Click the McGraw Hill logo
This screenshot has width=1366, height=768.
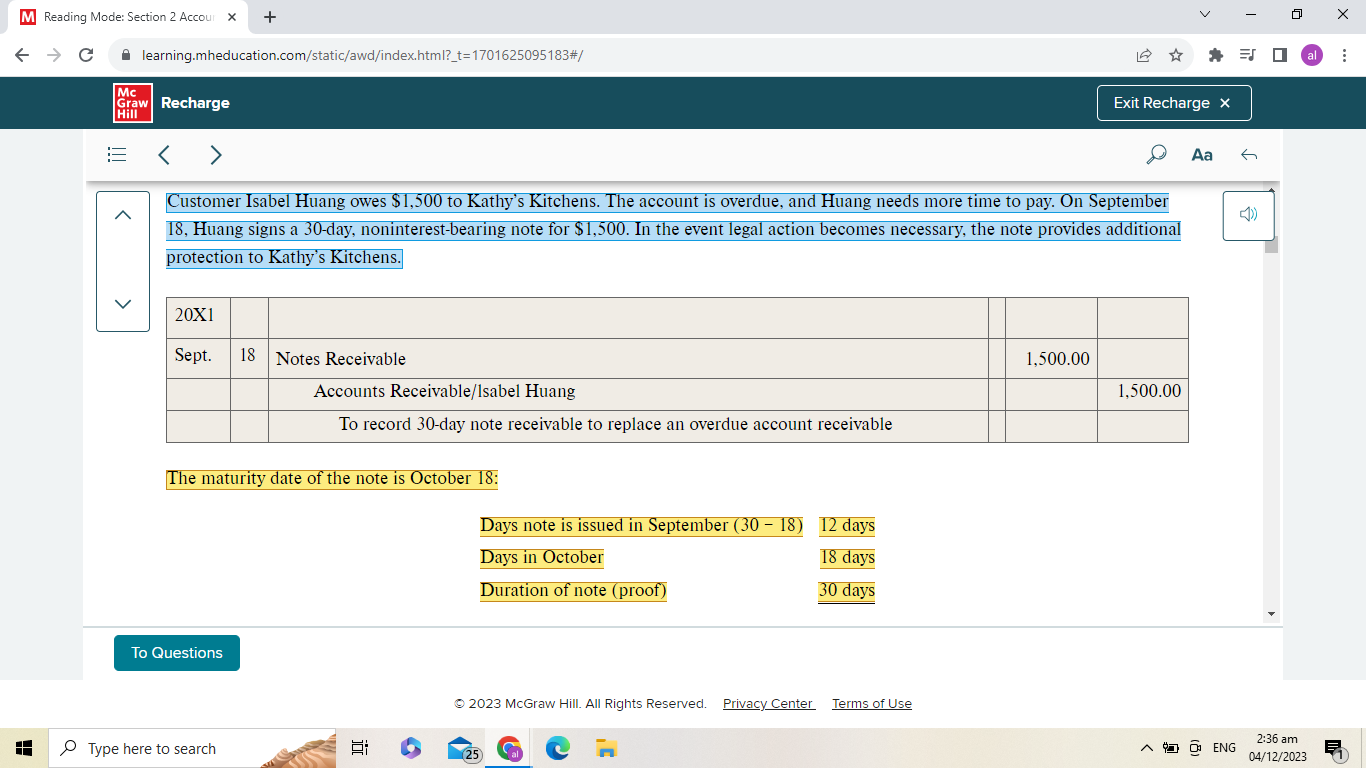point(133,103)
